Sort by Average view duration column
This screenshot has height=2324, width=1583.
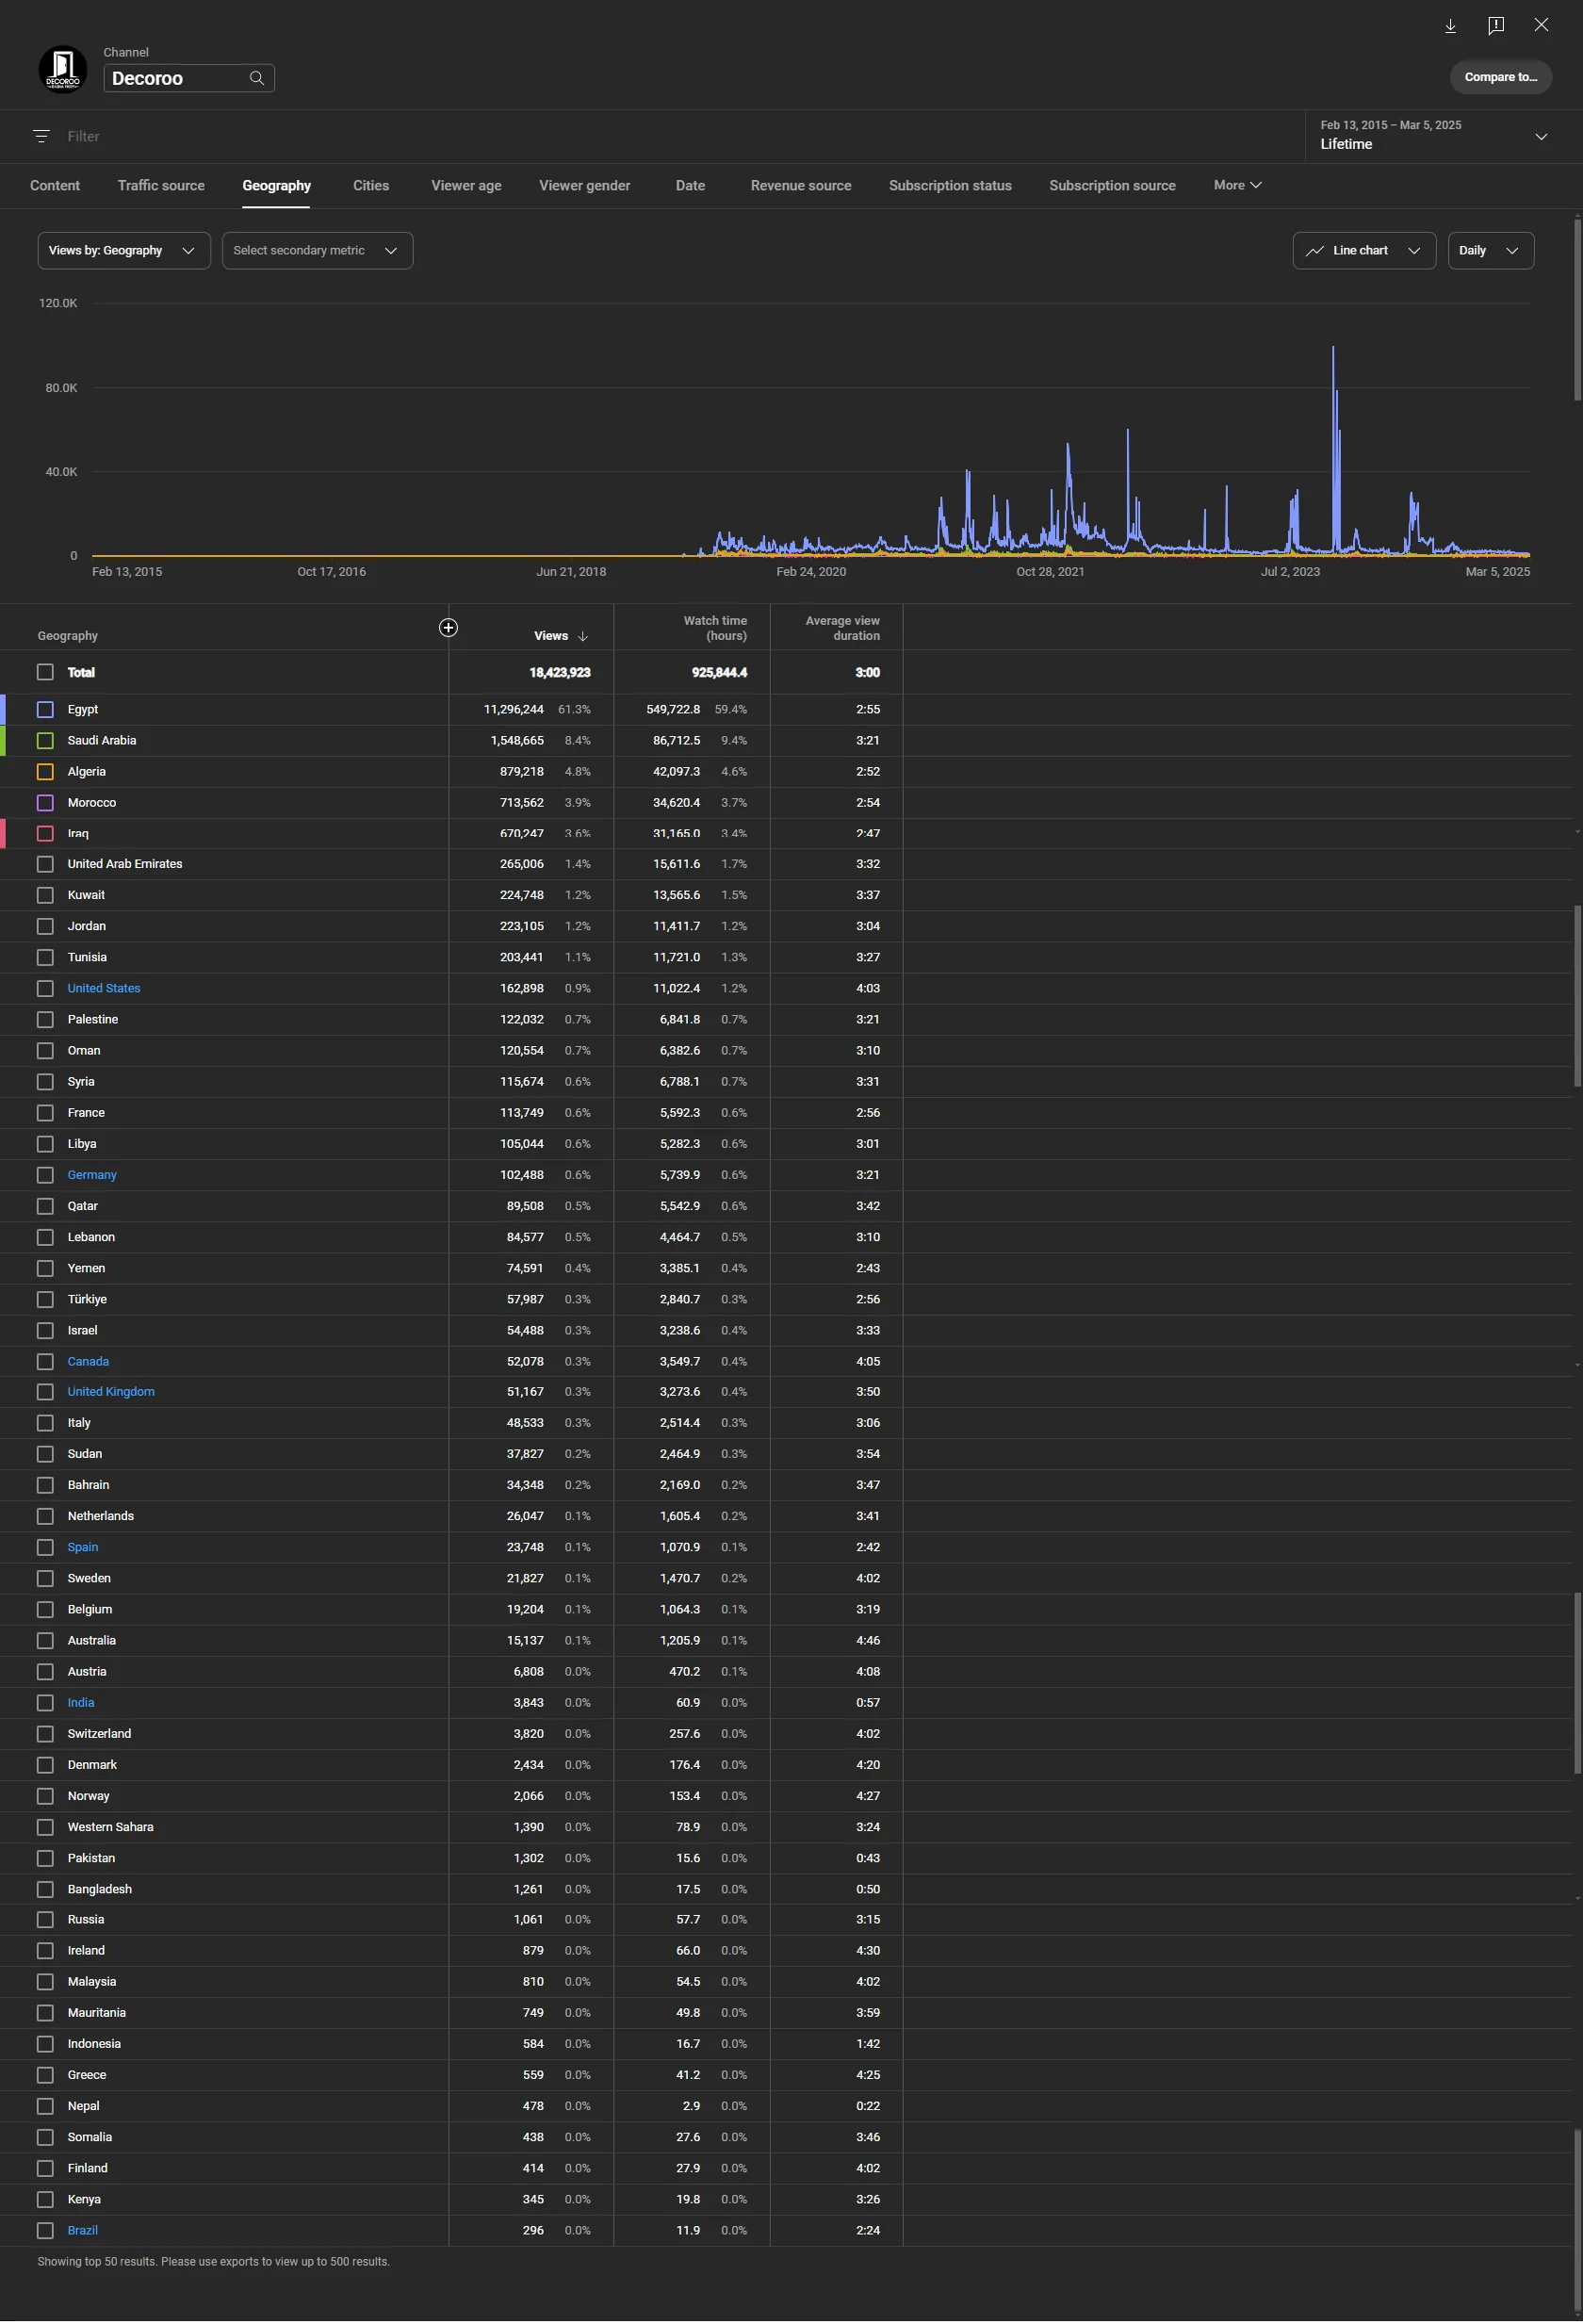click(x=842, y=629)
